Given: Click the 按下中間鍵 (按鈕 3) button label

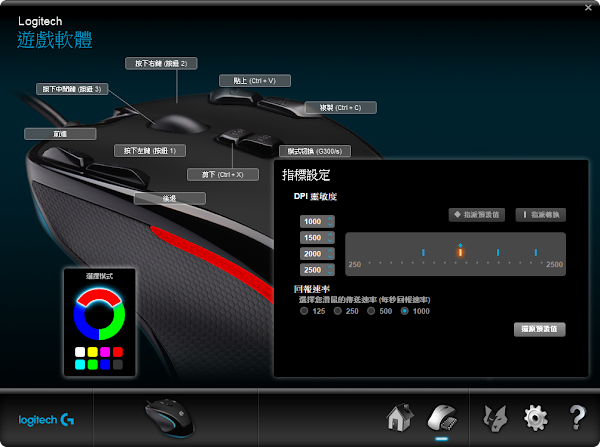Looking at the screenshot, I should point(72,89).
